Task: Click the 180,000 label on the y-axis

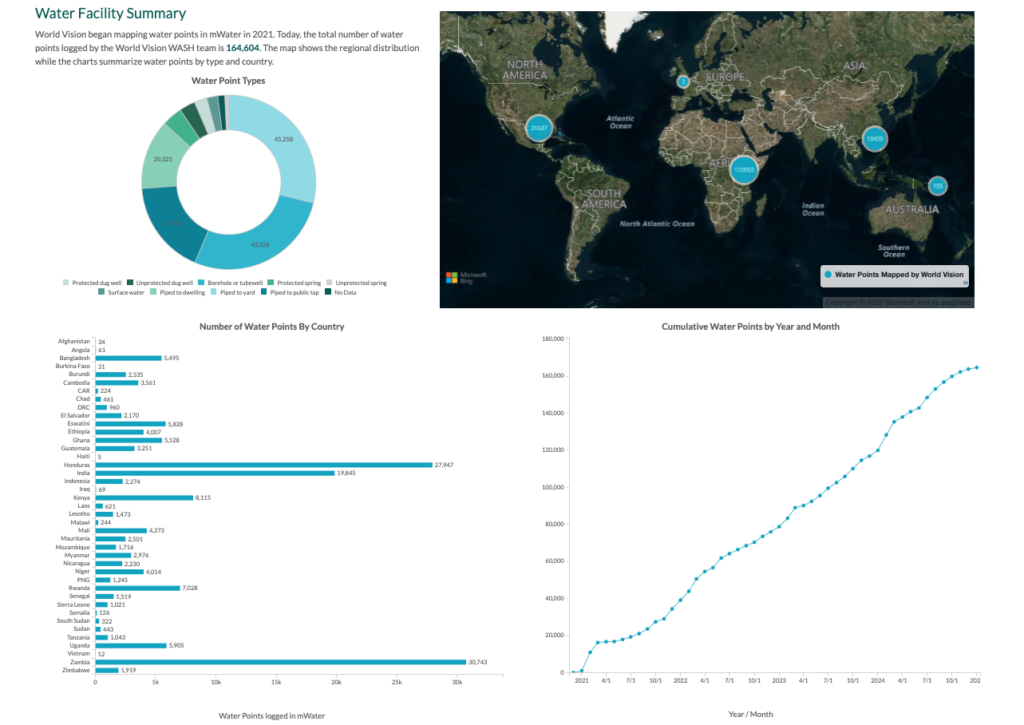Action: click(x=553, y=339)
